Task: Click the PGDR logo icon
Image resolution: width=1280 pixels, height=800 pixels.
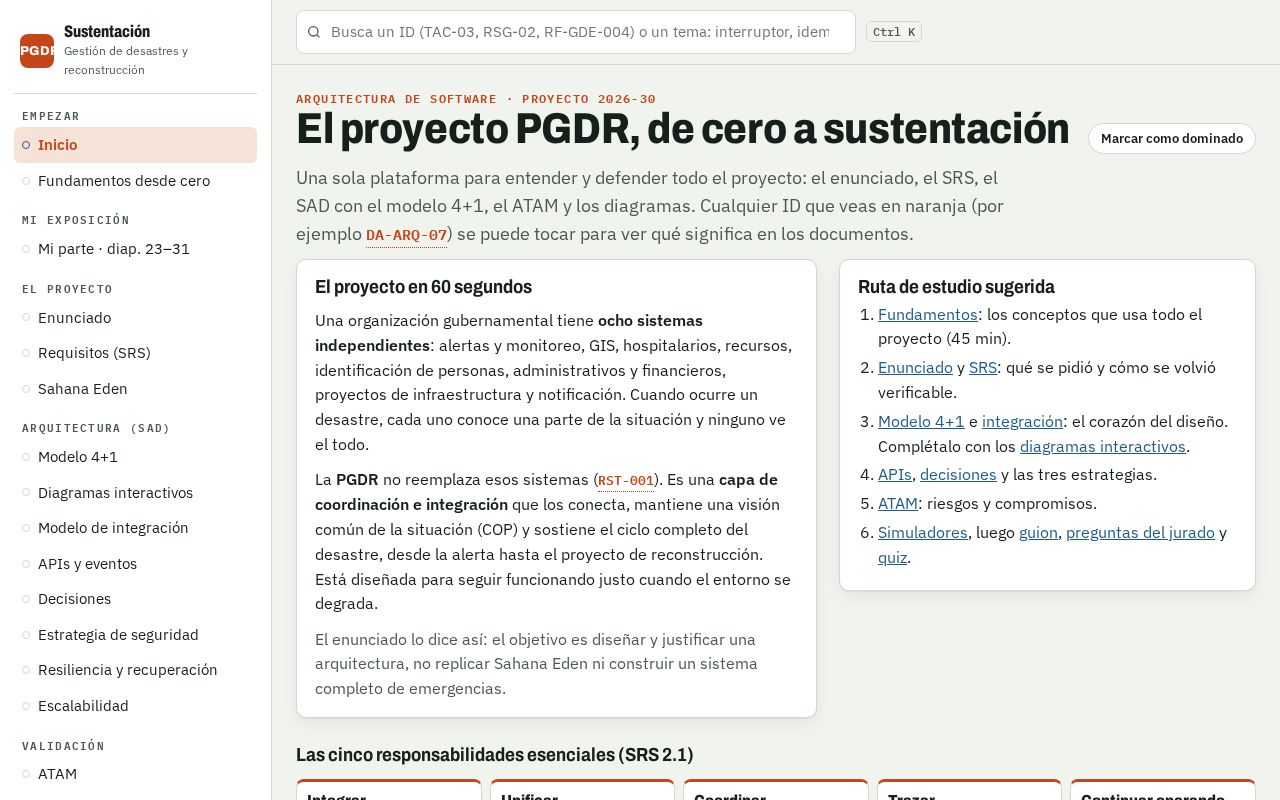Action: tap(37, 51)
